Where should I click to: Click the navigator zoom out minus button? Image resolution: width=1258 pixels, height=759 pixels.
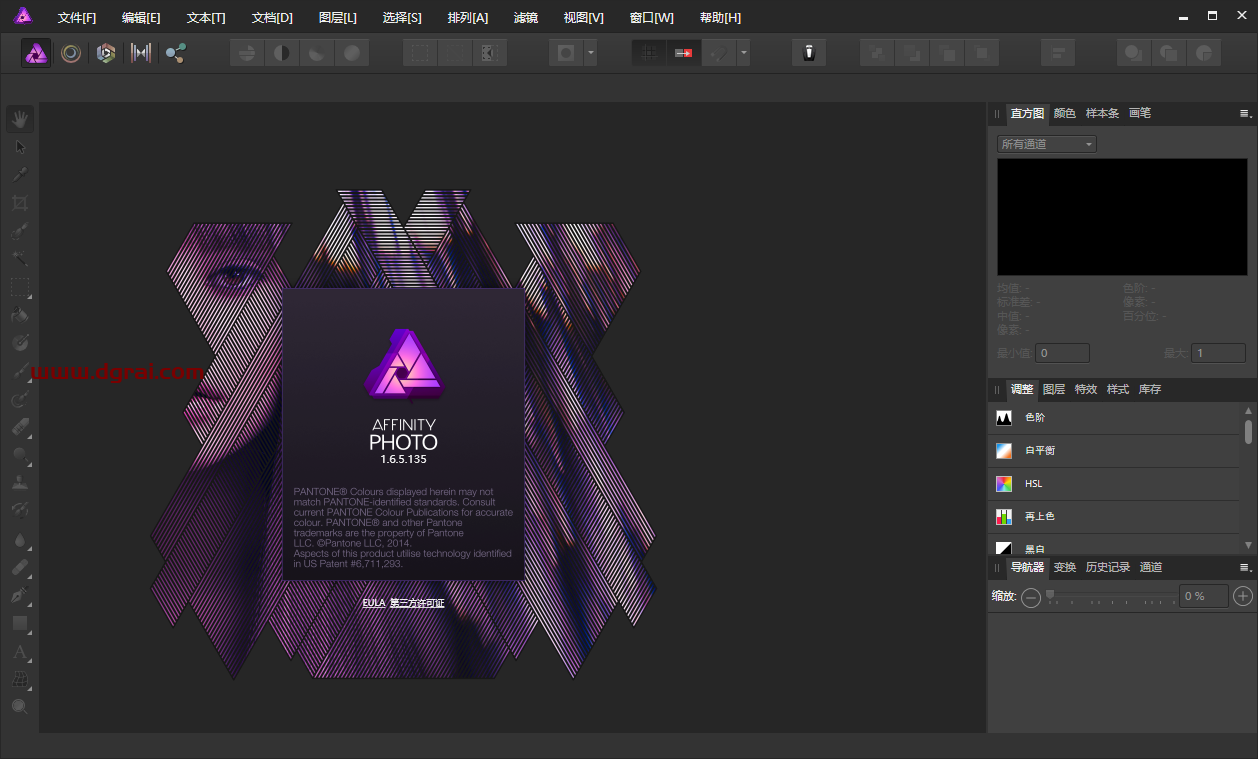(1031, 597)
